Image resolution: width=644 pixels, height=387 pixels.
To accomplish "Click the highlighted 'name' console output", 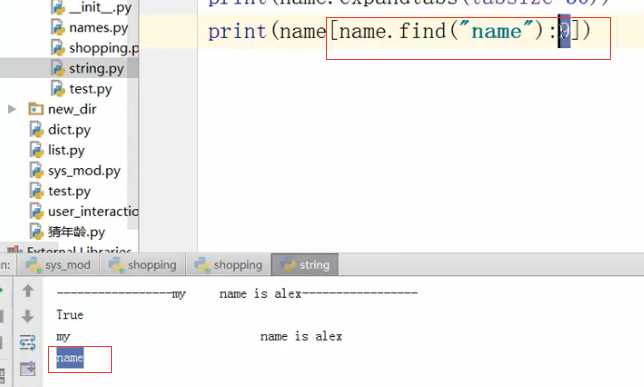I will pyautogui.click(x=70, y=358).
